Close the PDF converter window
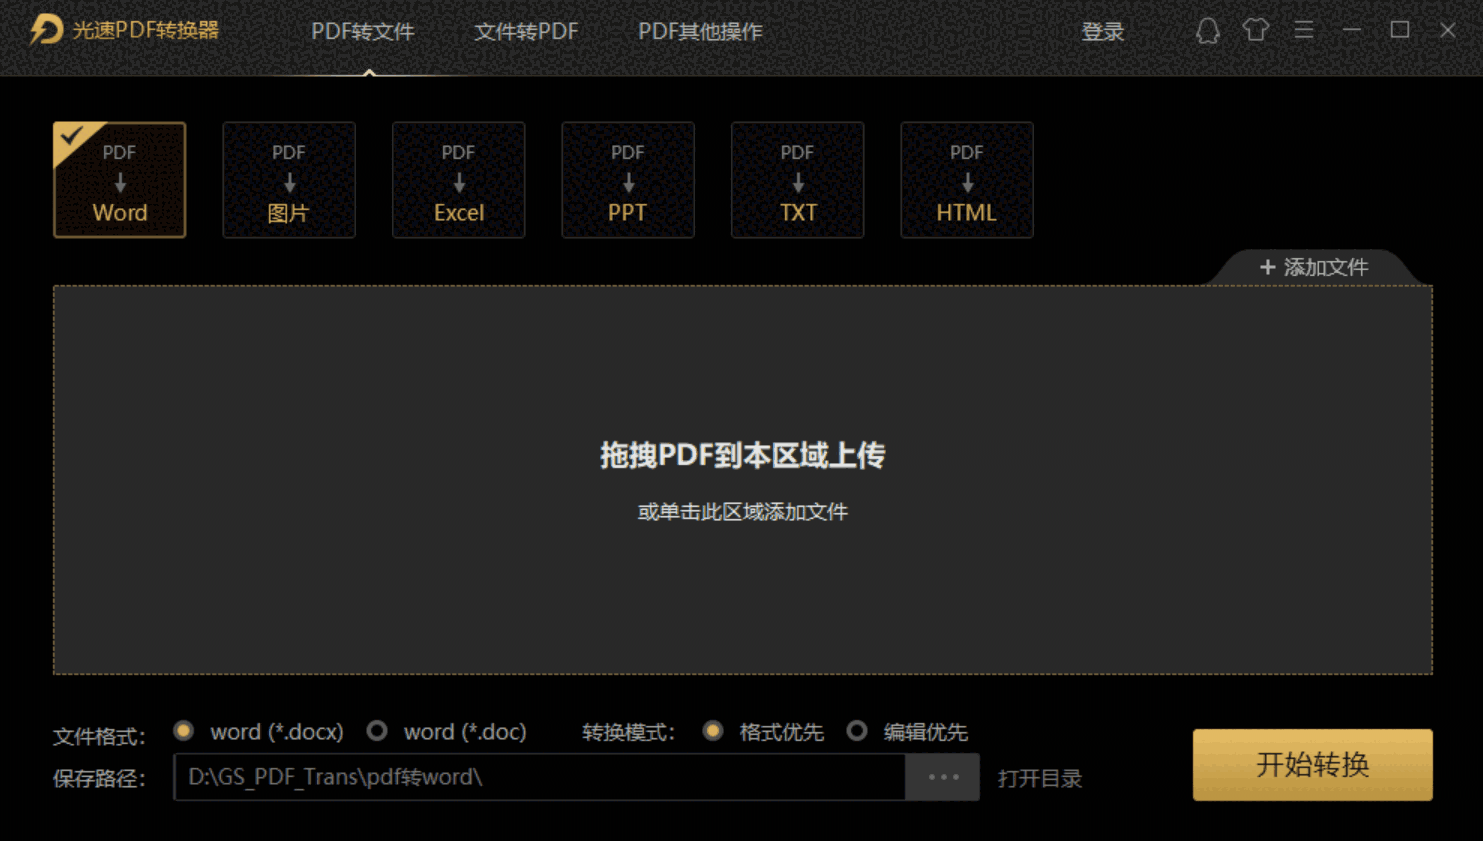1483x841 pixels. tap(1448, 30)
